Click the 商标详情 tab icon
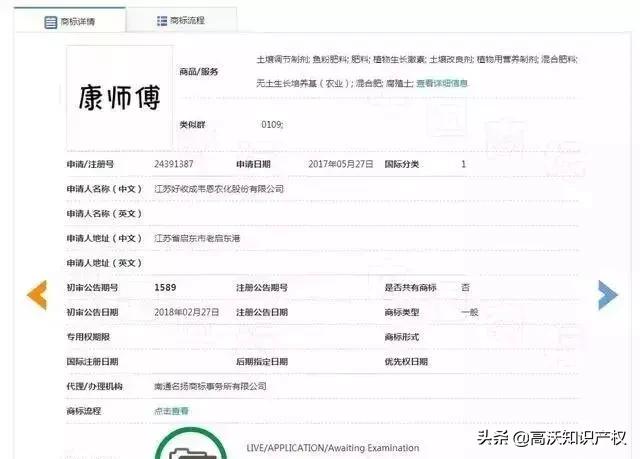The width and height of the screenshot is (640, 459). [51, 22]
